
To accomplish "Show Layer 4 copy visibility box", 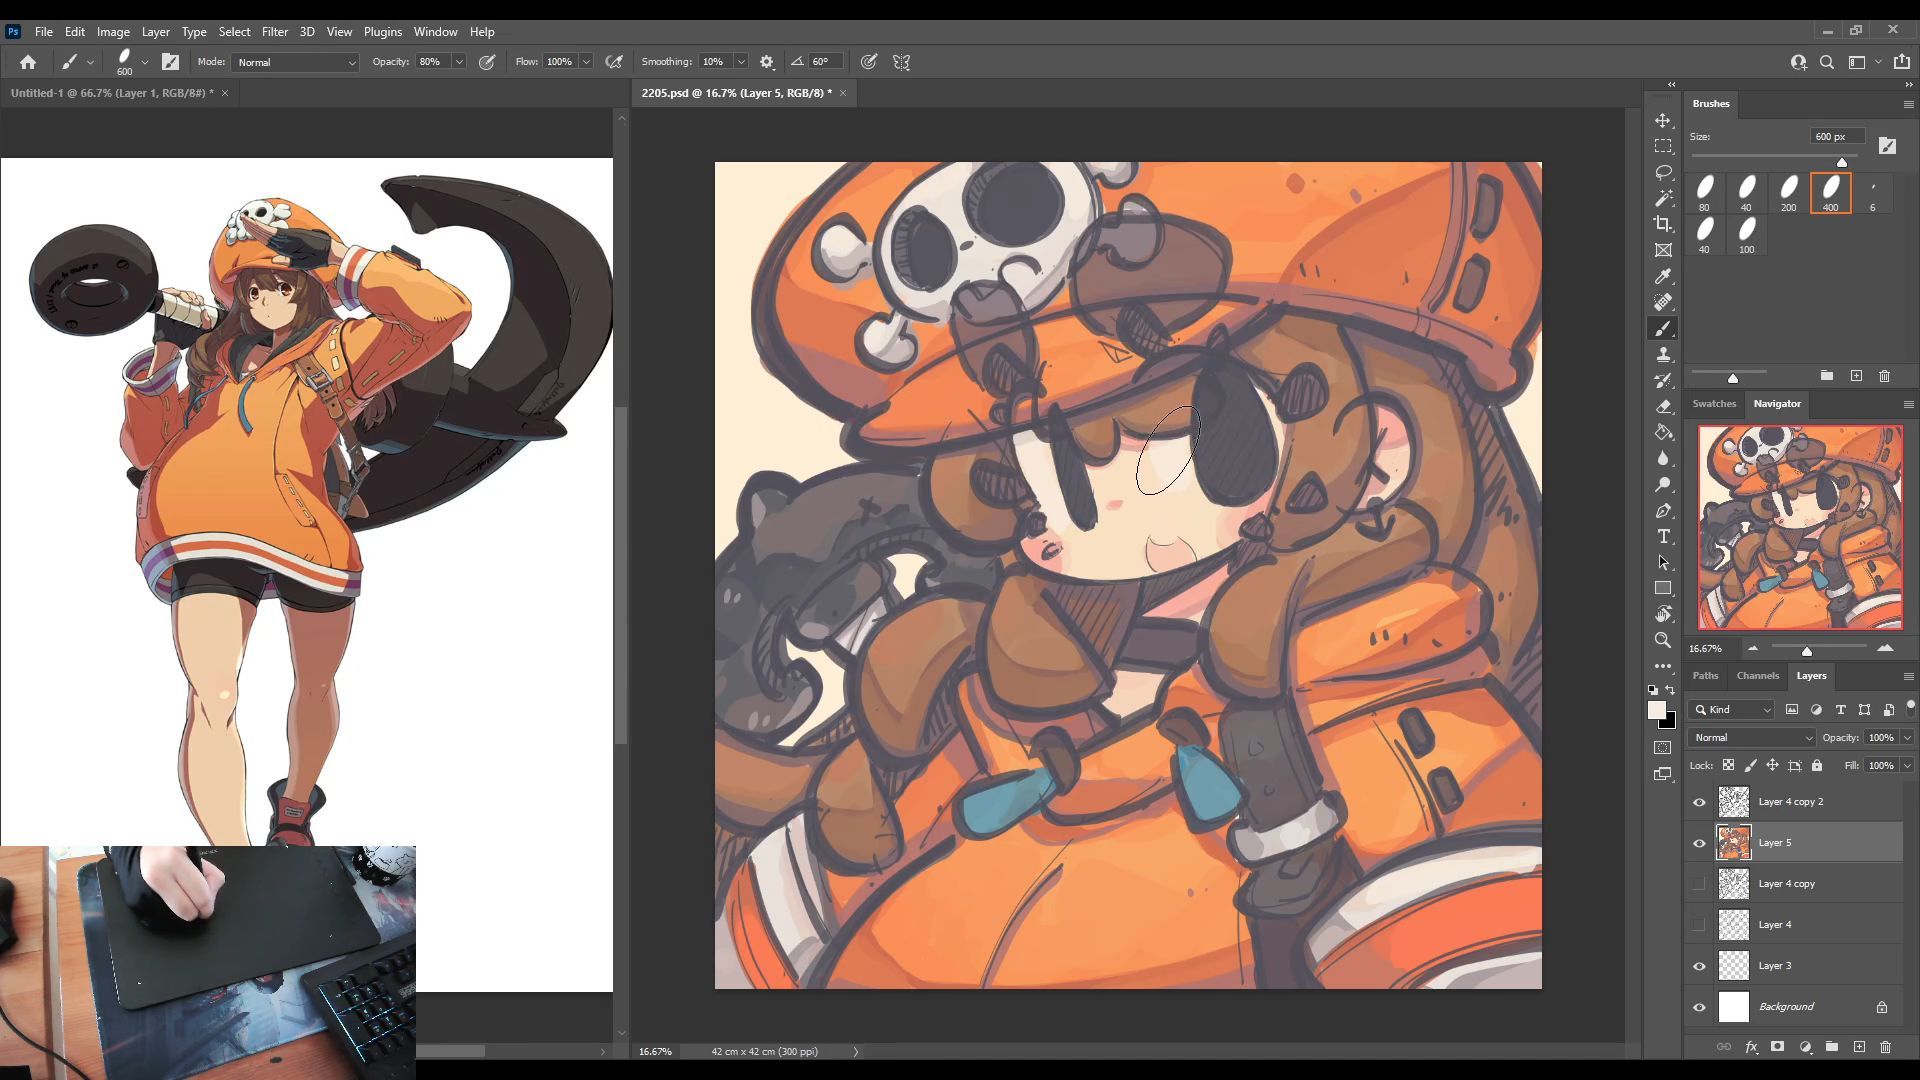I will pos(1699,884).
